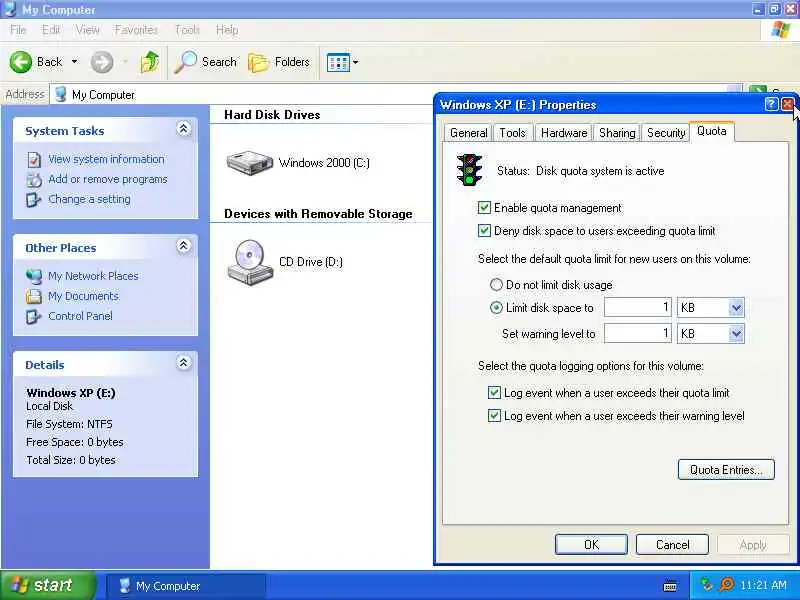This screenshot has width=800, height=600.
Task: Open the View system information link
Action: [x=106, y=159]
